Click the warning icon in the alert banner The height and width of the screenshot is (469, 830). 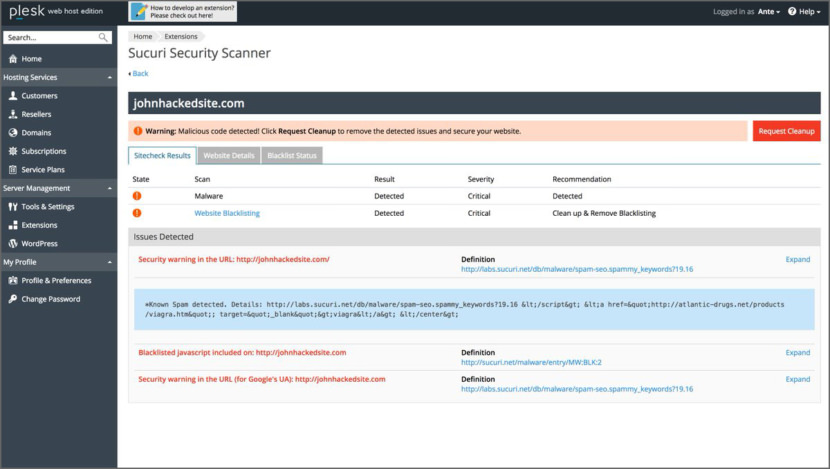pyautogui.click(x=138, y=131)
